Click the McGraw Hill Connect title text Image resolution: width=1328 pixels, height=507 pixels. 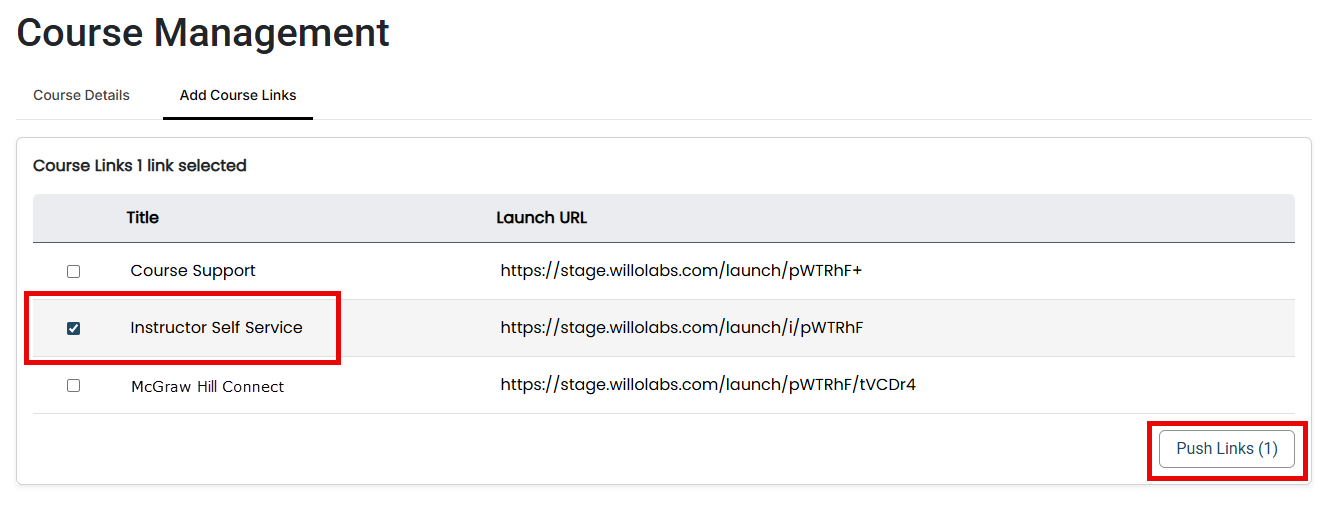click(207, 386)
